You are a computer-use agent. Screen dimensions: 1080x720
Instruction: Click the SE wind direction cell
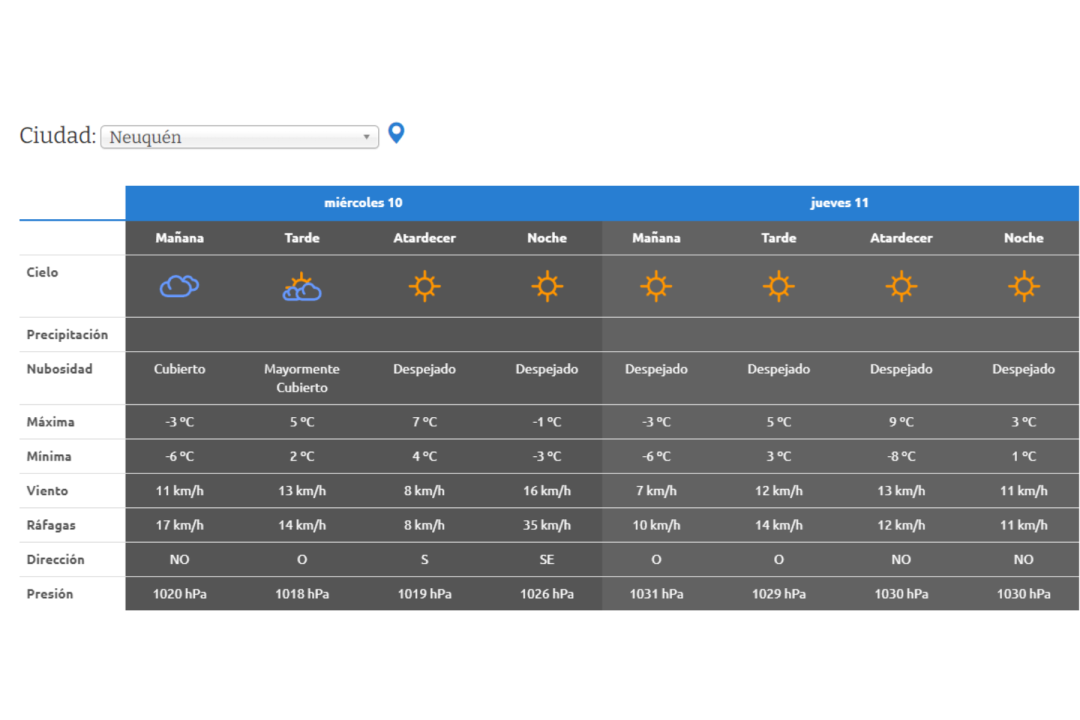547,559
